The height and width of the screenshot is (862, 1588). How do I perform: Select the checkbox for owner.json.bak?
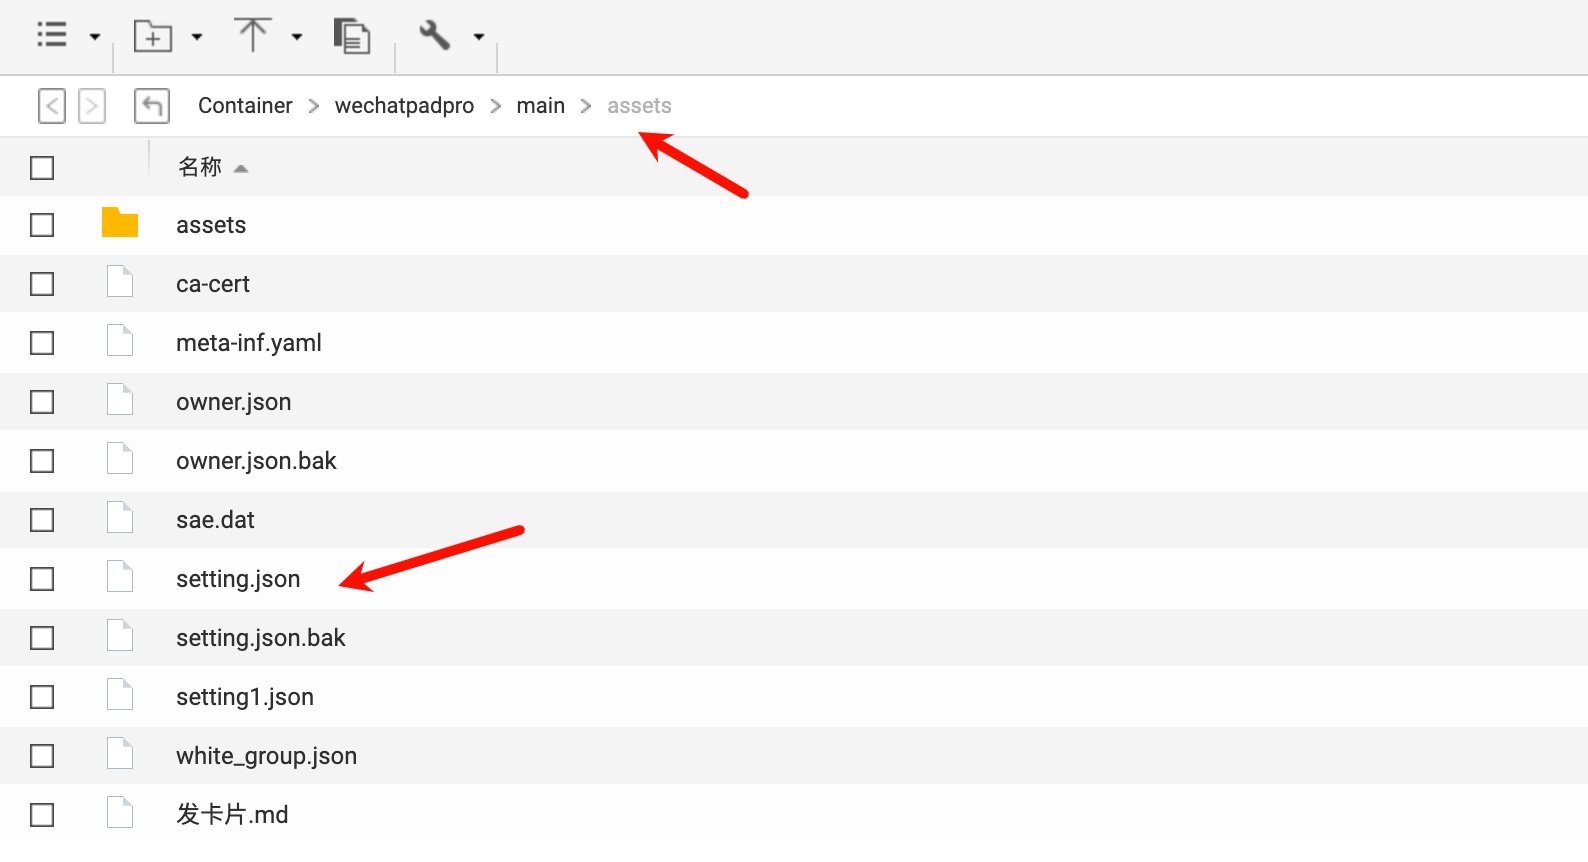point(42,461)
